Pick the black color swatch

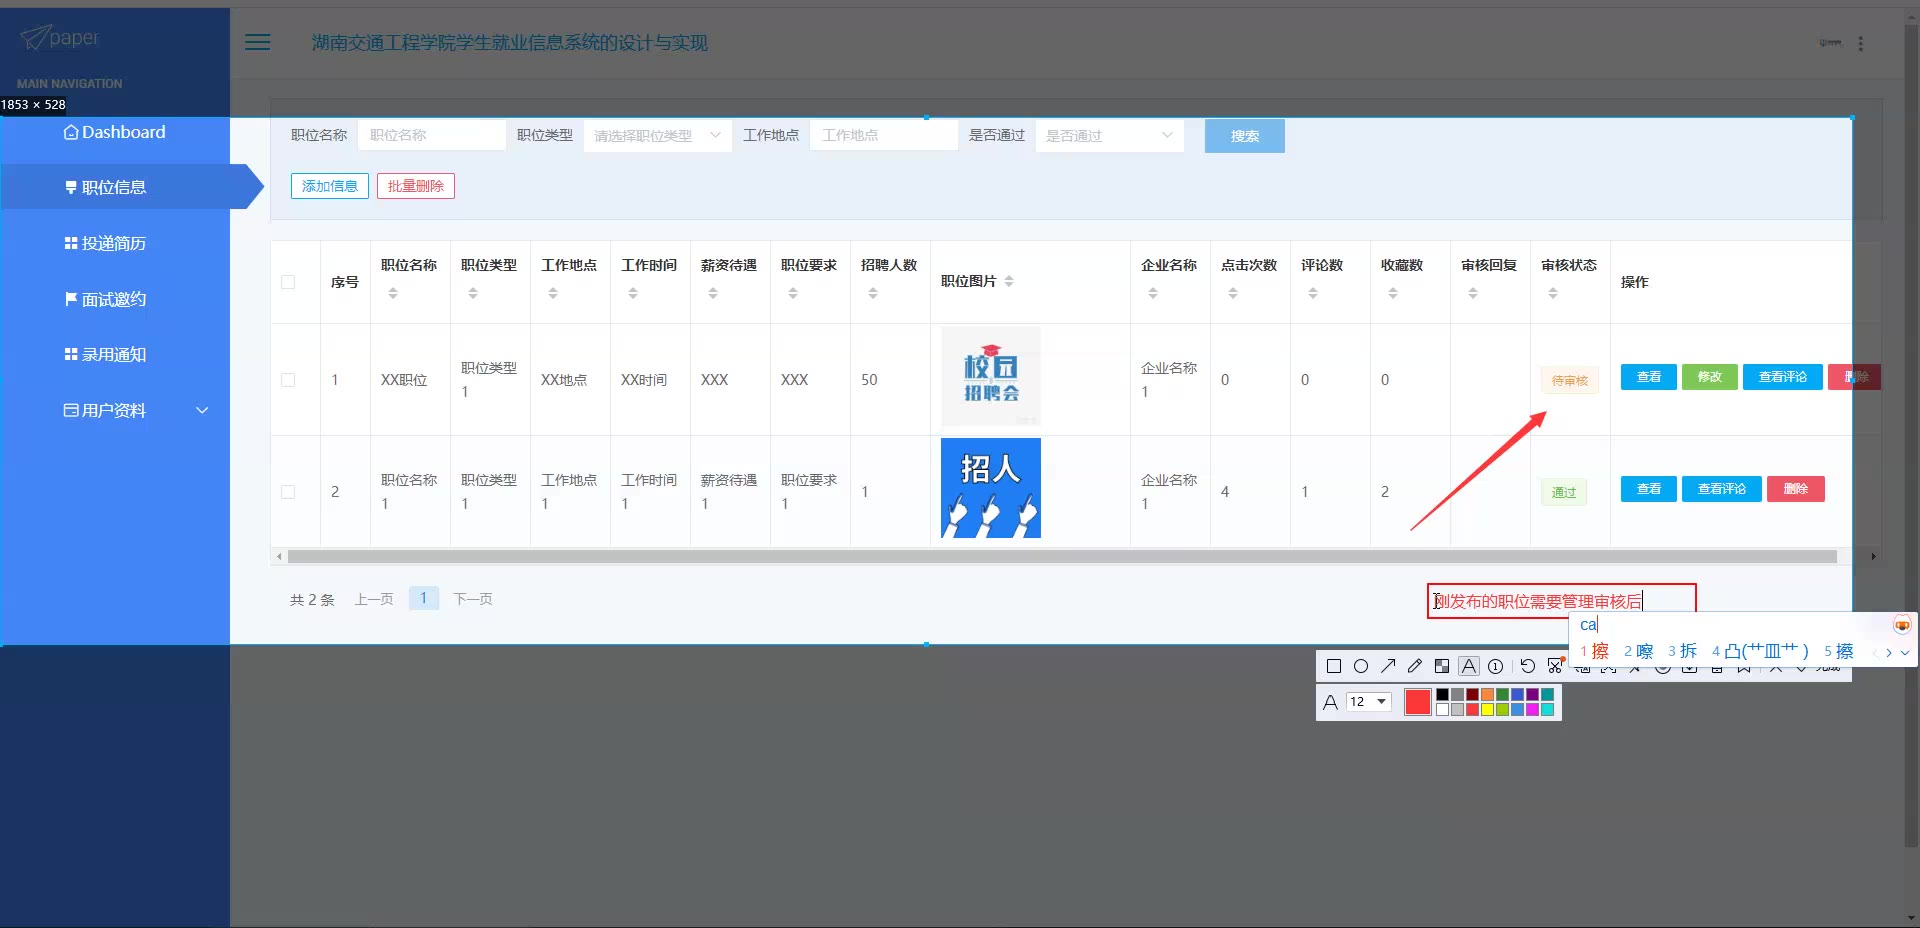[1442, 695]
